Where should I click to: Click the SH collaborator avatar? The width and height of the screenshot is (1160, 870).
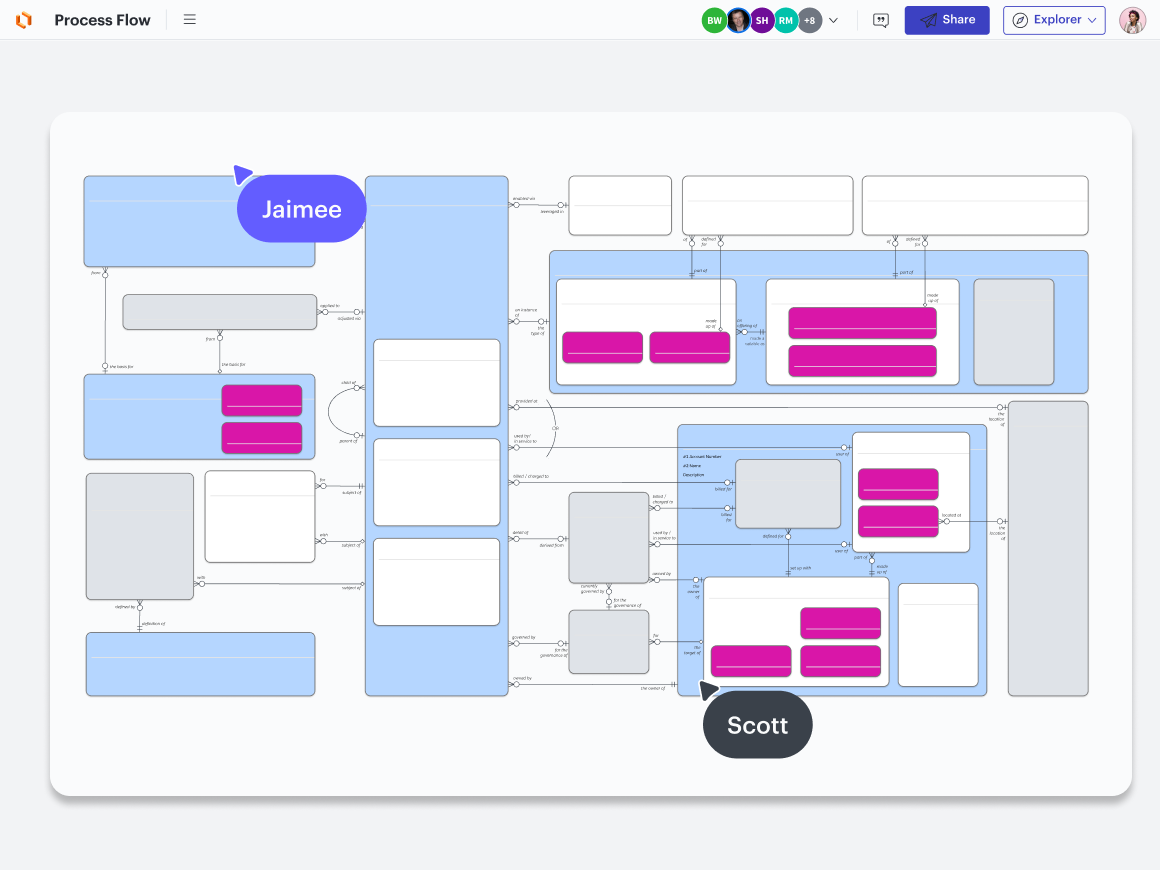(x=762, y=20)
